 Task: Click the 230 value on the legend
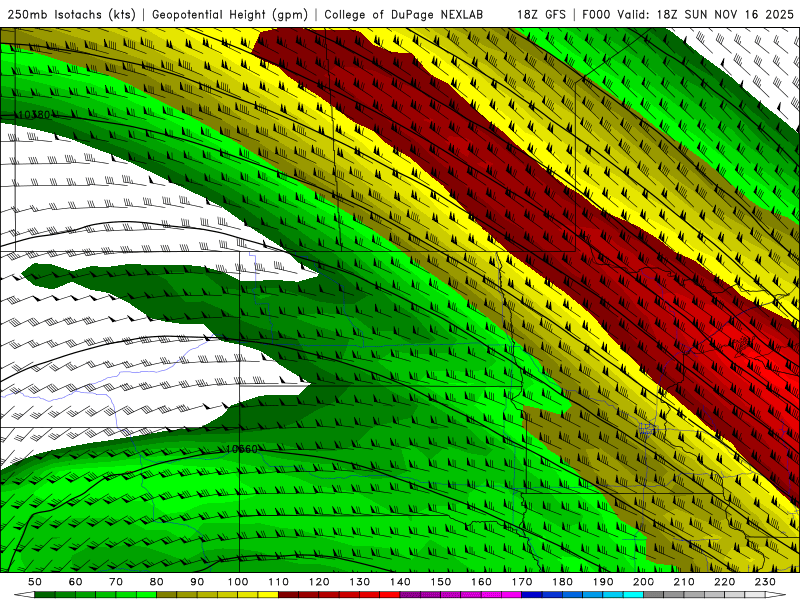(x=765, y=582)
